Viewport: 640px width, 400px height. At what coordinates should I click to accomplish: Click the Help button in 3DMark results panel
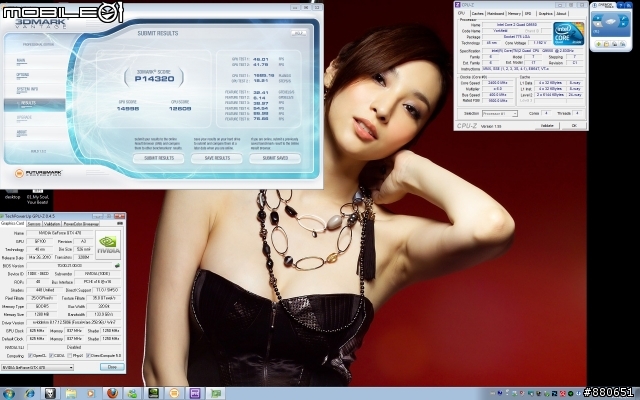pyautogui.click(x=299, y=33)
